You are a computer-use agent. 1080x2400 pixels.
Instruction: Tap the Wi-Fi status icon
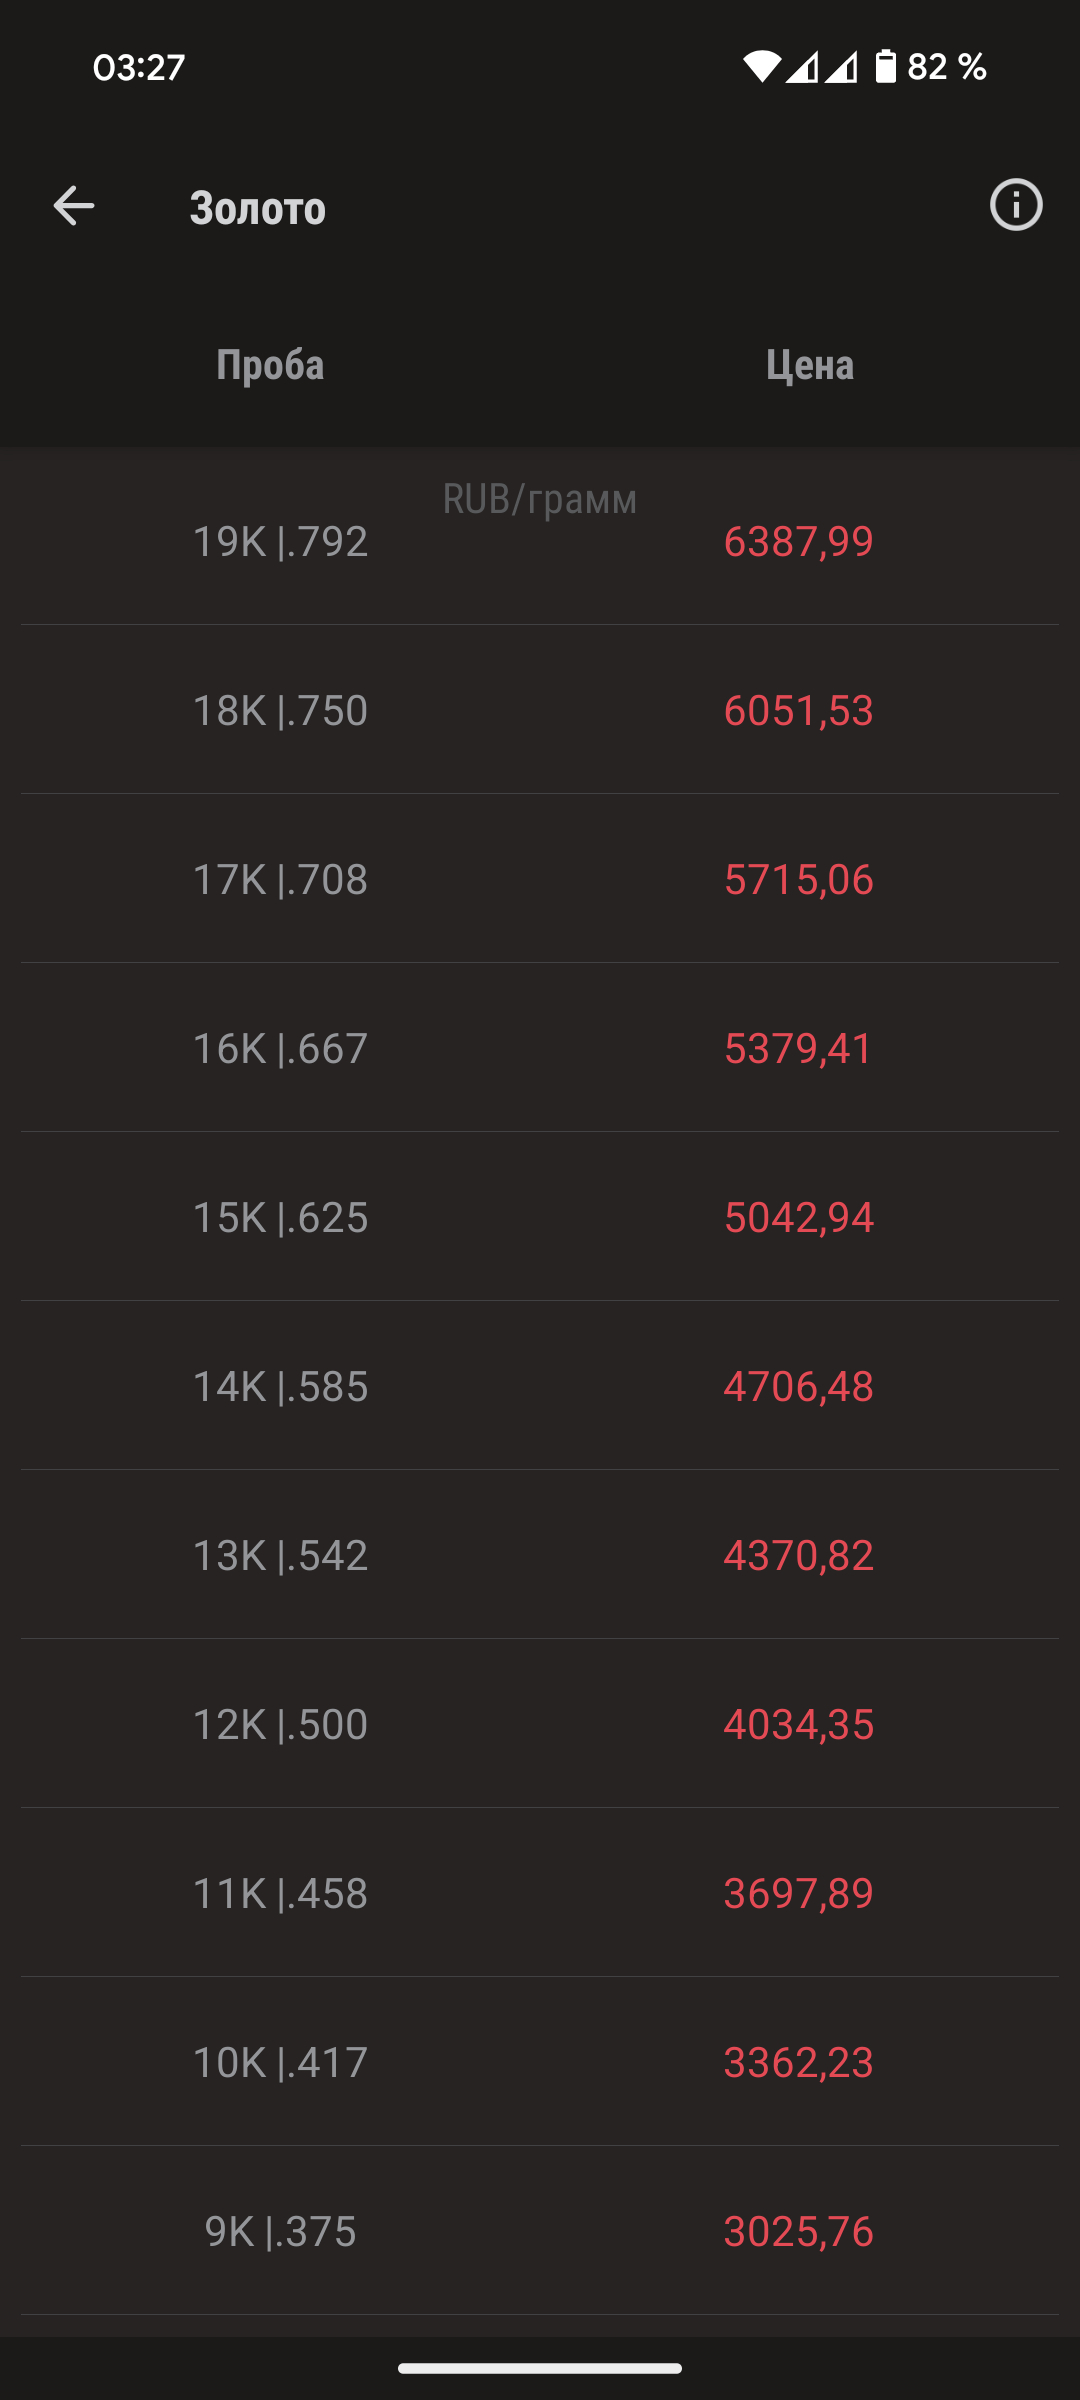[x=761, y=67]
